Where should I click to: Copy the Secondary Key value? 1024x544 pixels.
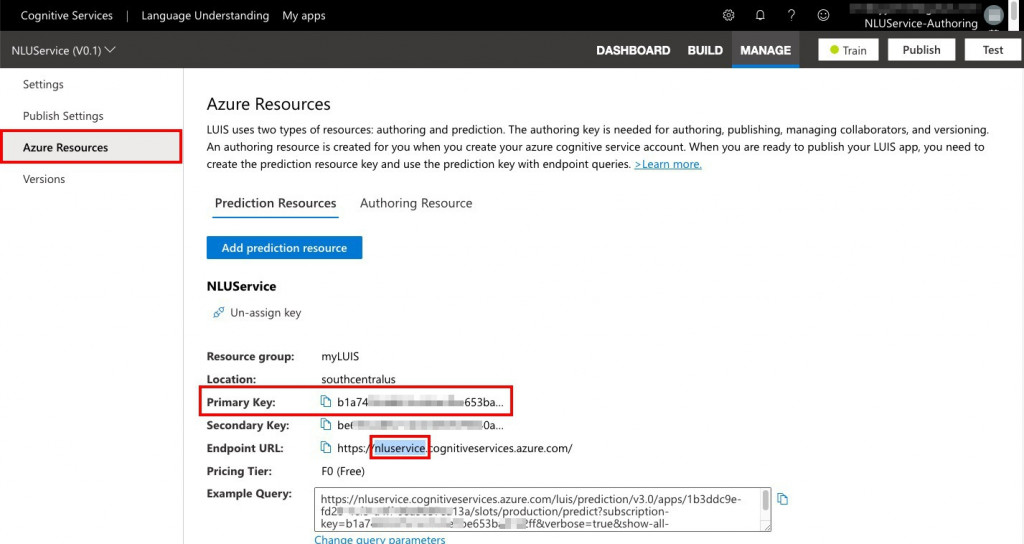click(326, 424)
